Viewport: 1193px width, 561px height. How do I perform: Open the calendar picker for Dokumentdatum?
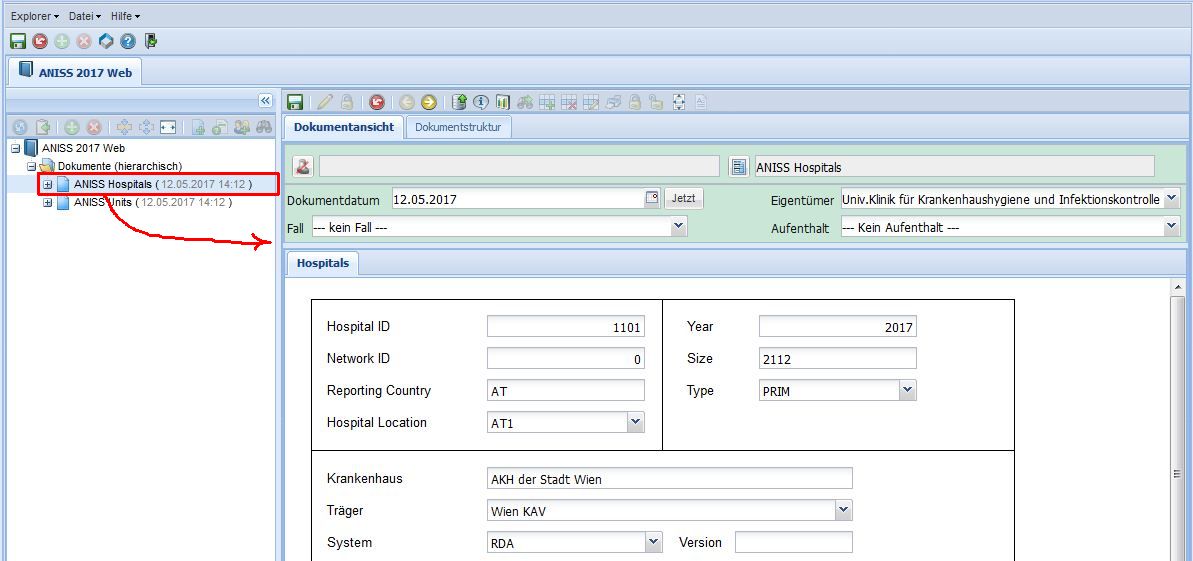point(652,198)
